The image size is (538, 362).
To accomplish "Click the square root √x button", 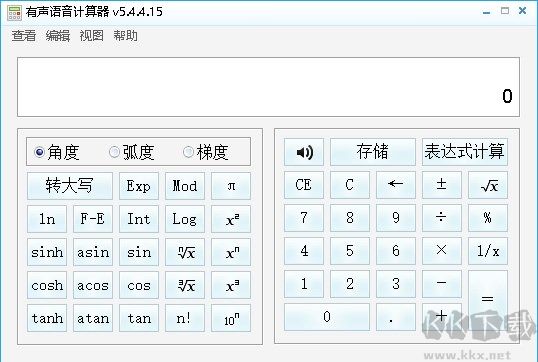I will pos(488,185).
